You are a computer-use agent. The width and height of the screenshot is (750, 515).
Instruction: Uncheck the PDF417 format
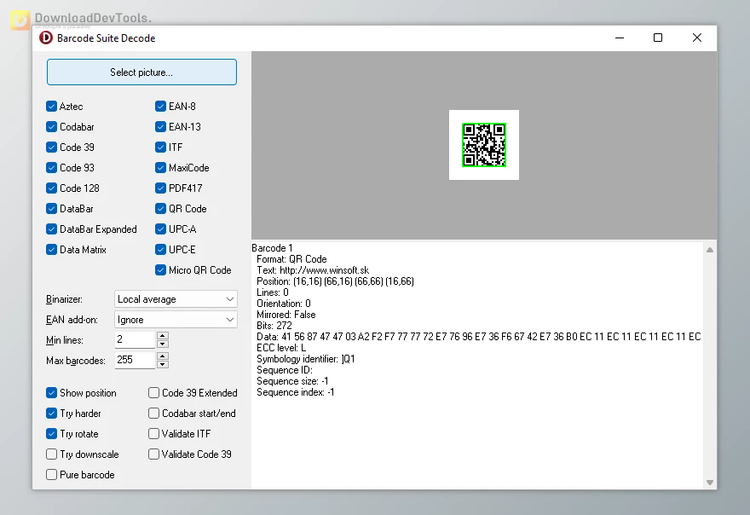(x=161, y=188)
